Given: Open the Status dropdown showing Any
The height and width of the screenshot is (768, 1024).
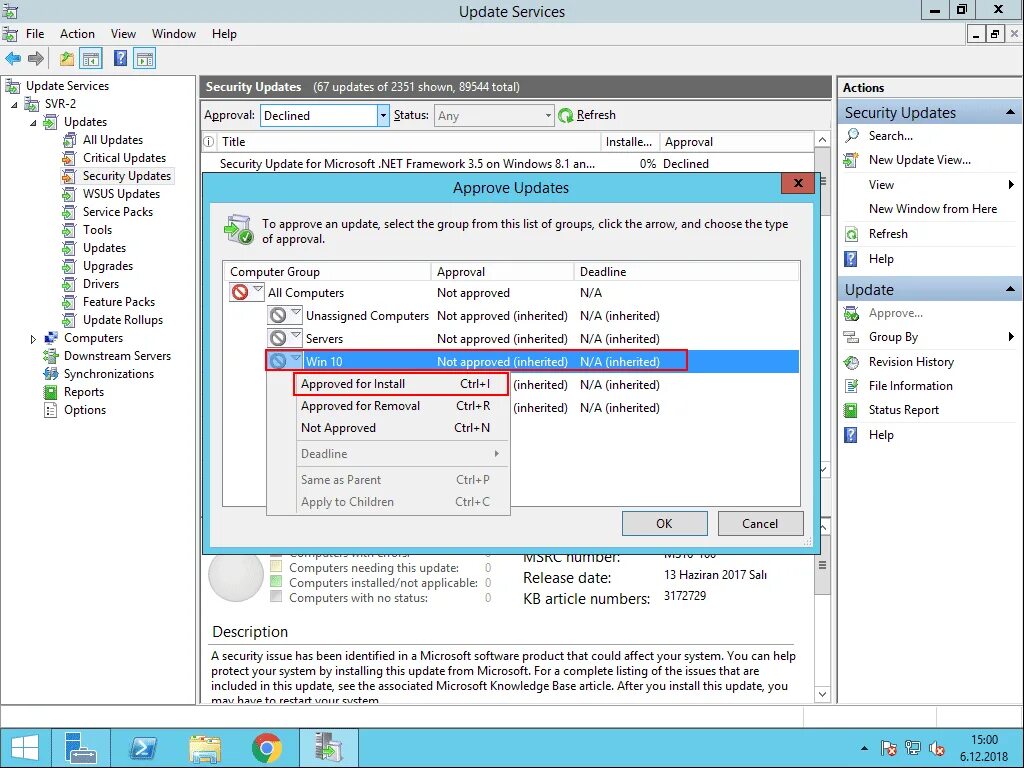Looking at the screenshot, I should coord(548,116).
